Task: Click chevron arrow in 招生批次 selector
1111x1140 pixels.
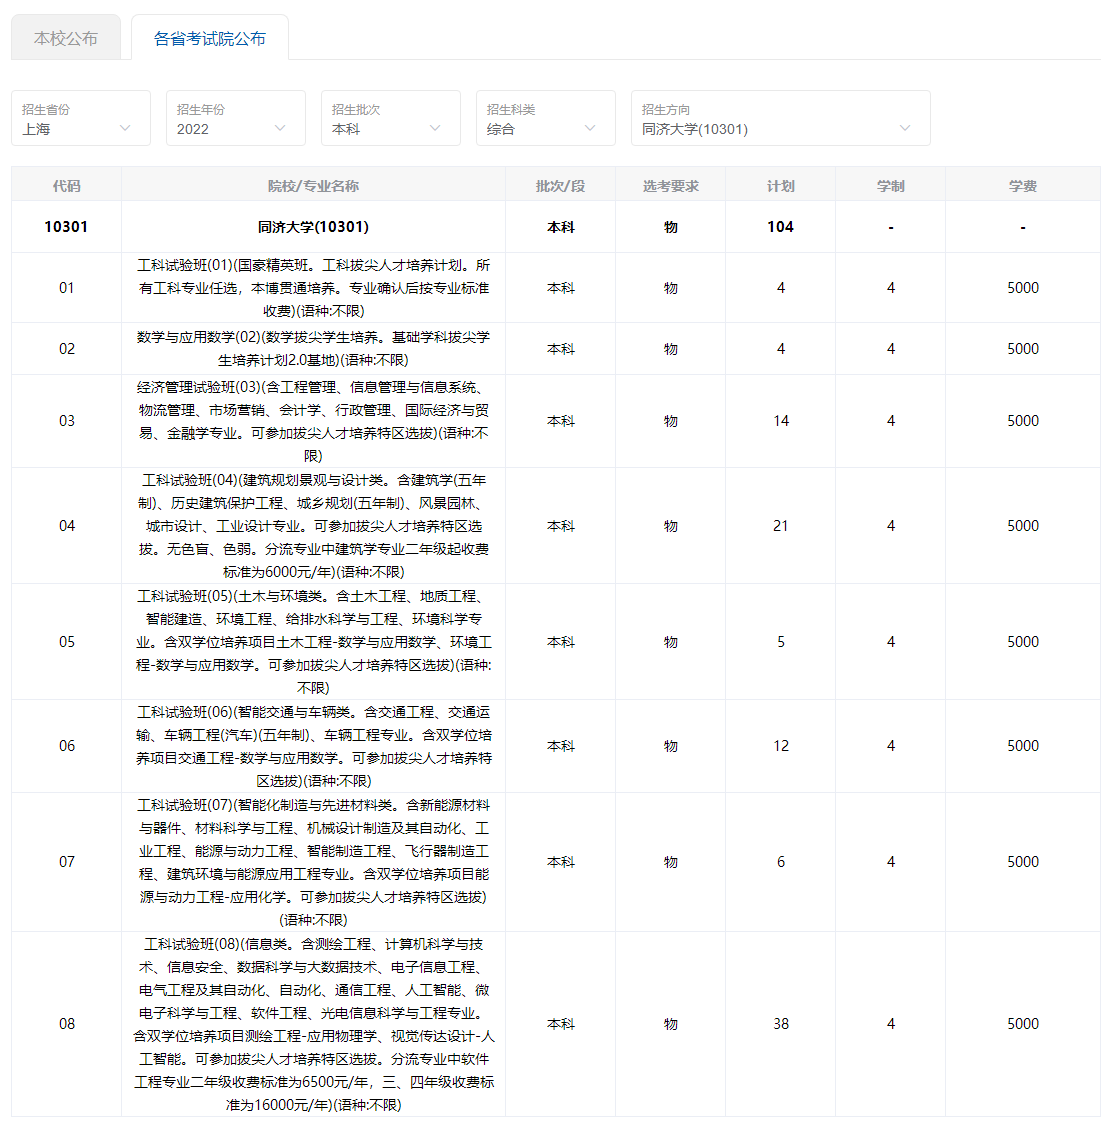Action: pyautogui.click(x=435, y=128)
